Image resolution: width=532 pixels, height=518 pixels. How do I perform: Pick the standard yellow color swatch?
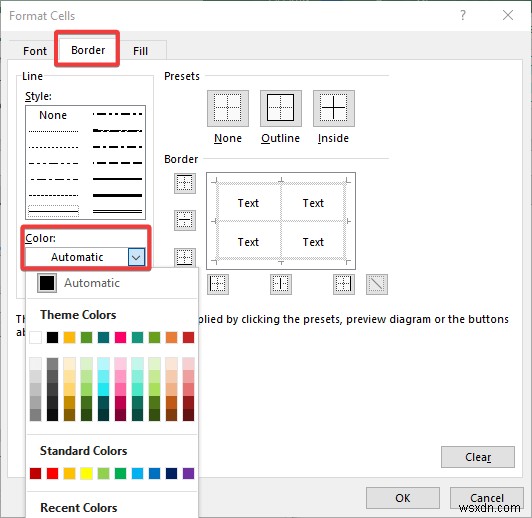tap(87, 473)
